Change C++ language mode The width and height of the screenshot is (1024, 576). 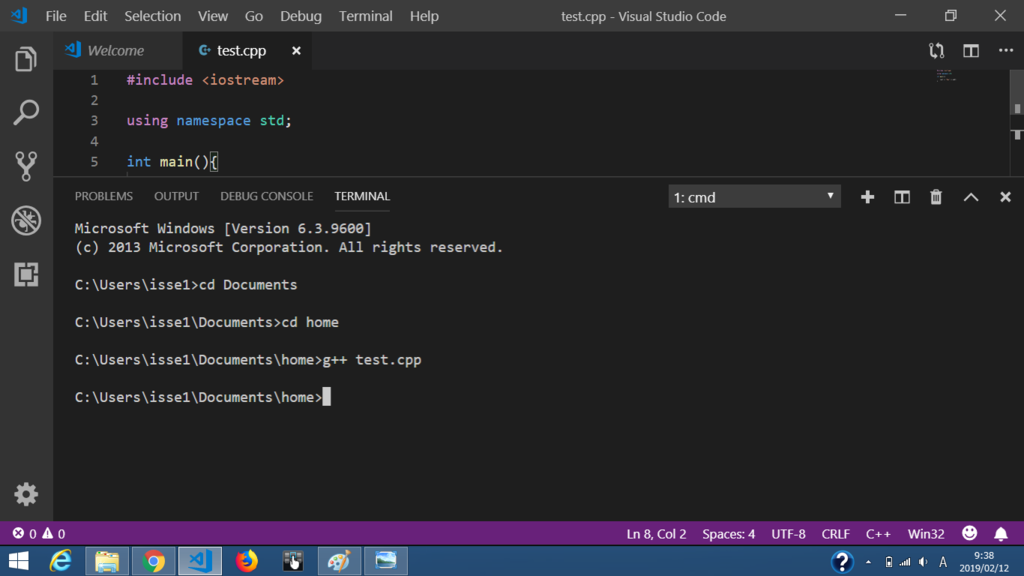(x=878, y=534)
